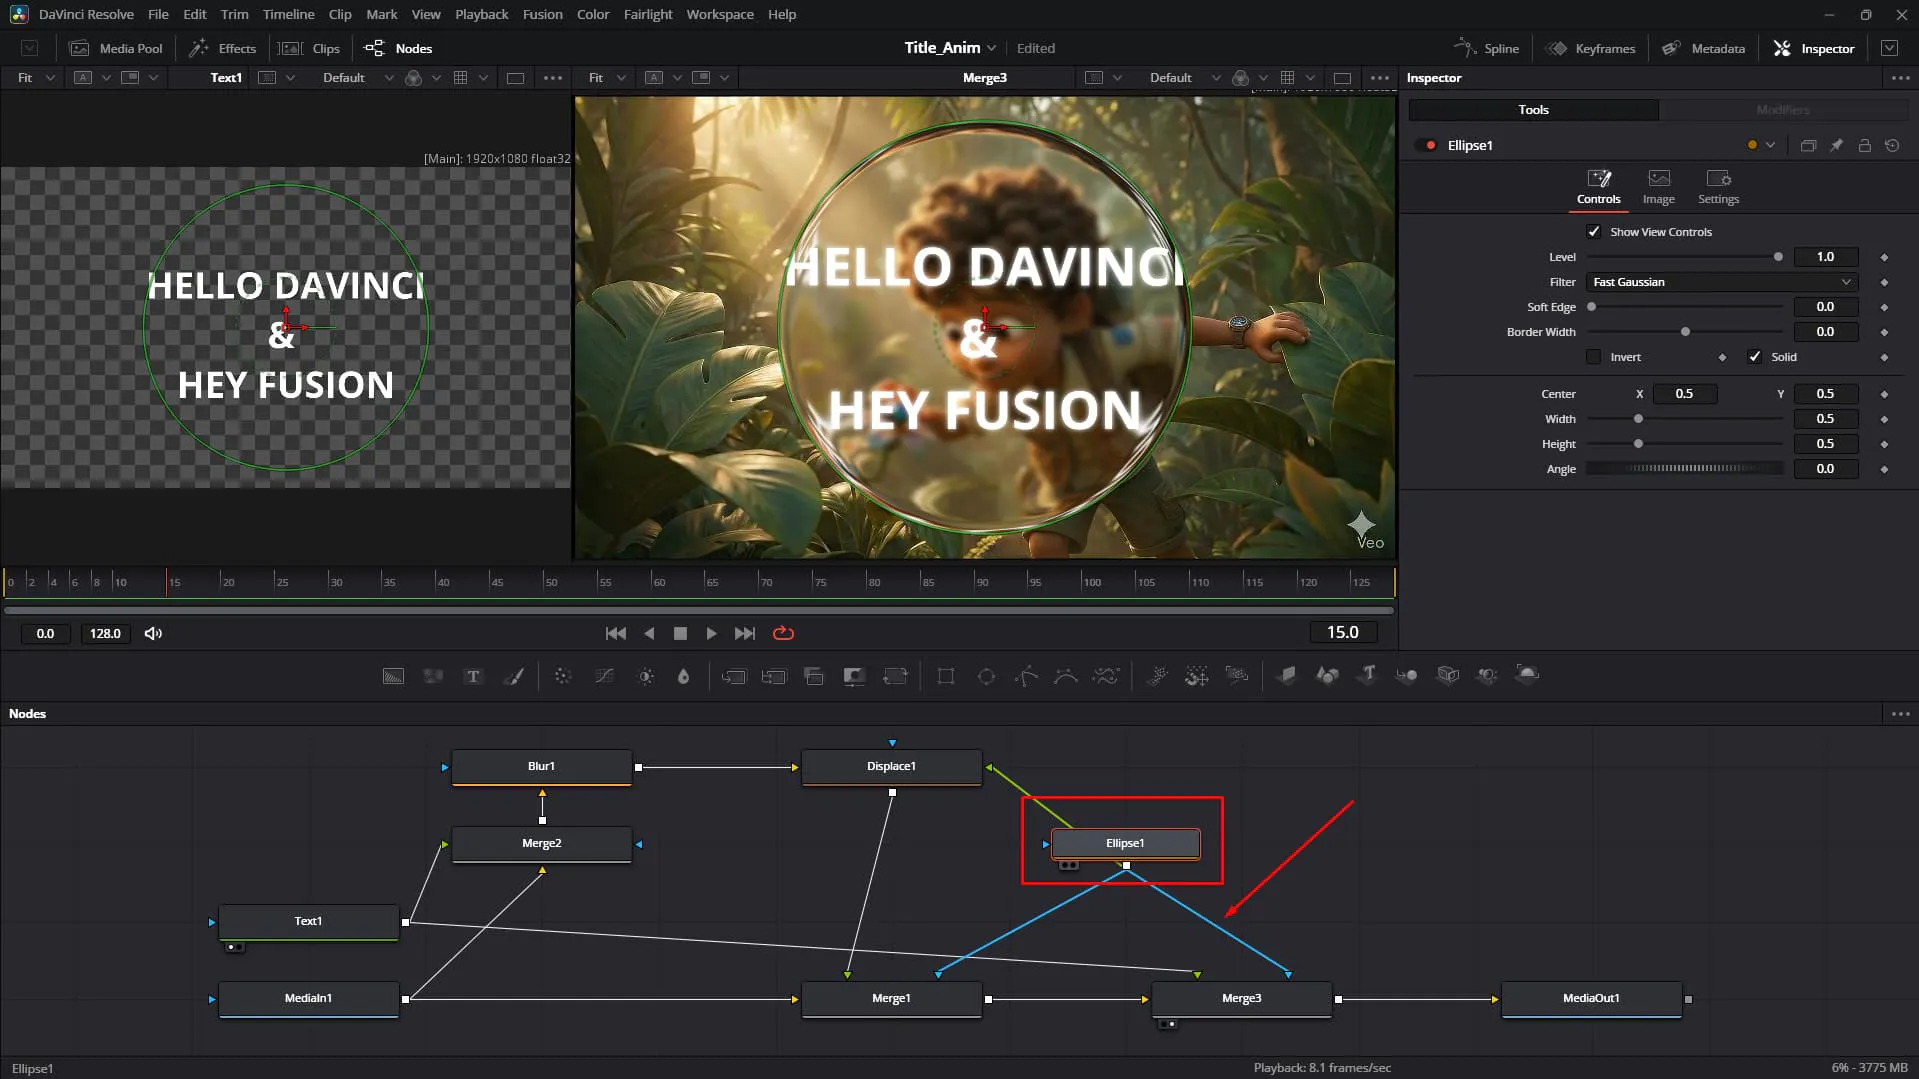Open the Metadata panel
This screenshot has width=1919, height=1079.
(x=1703, y=48)
